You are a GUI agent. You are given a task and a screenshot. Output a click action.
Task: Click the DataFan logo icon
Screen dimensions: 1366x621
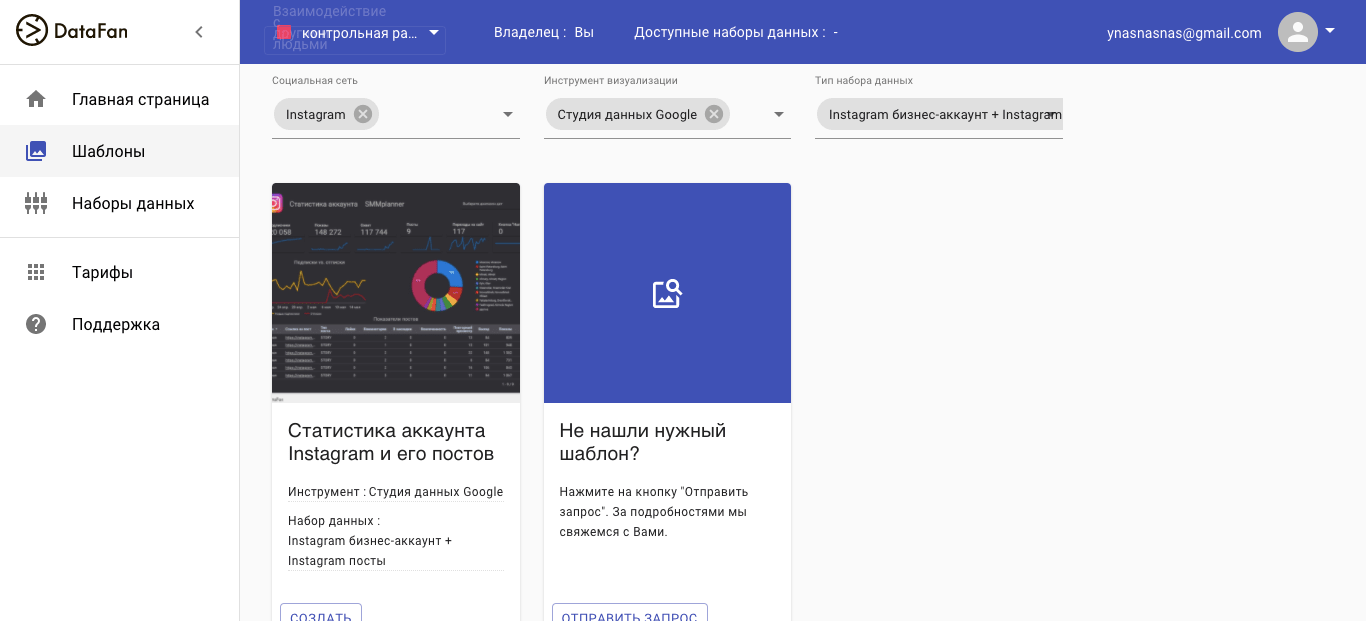pos(32,31)
